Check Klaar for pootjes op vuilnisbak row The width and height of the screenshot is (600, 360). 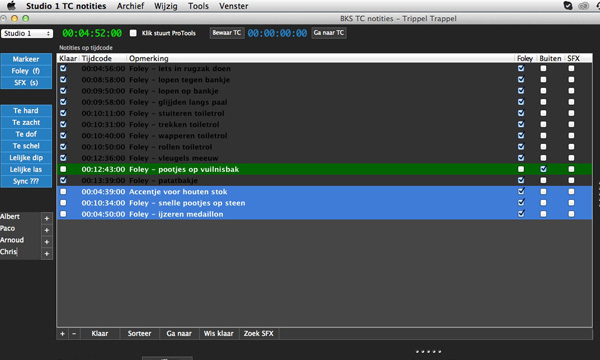[x=63, y=169]
